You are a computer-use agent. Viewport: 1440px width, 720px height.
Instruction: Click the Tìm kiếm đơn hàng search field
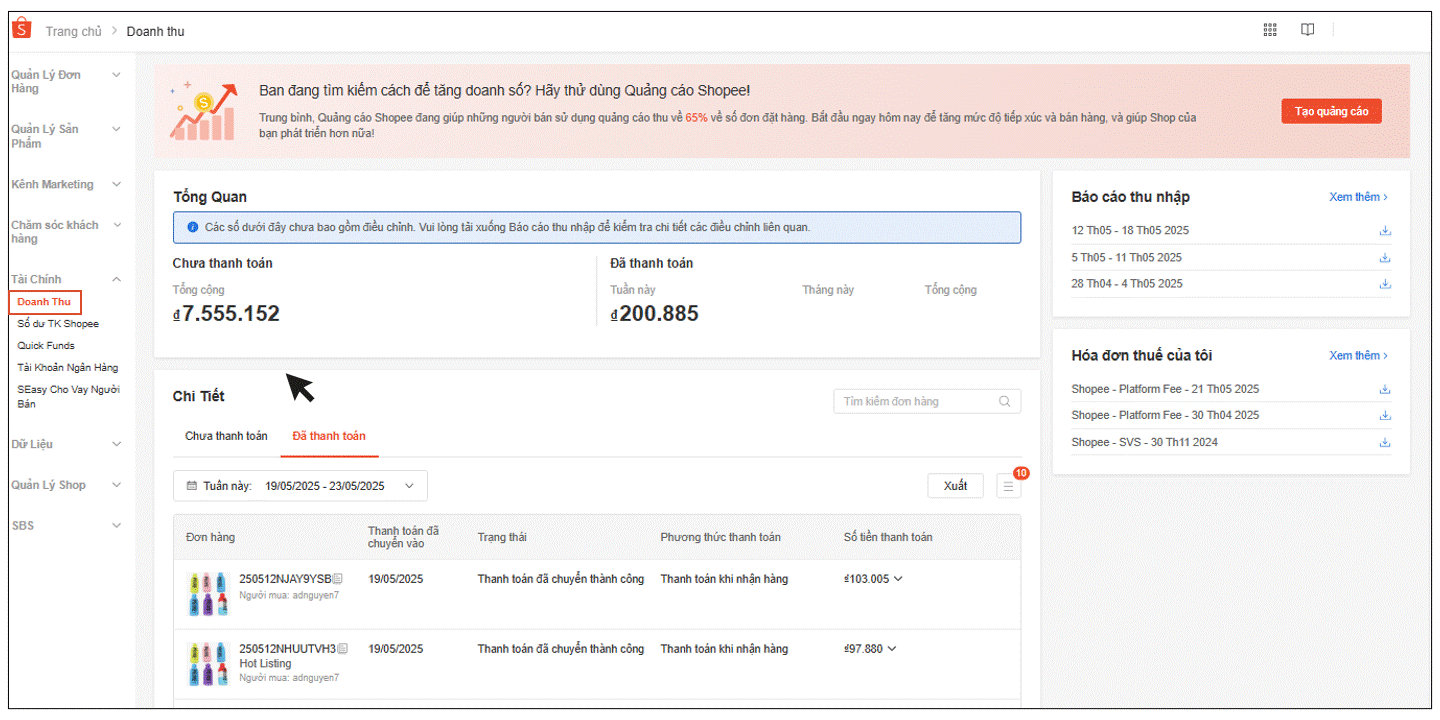point(918,401)
